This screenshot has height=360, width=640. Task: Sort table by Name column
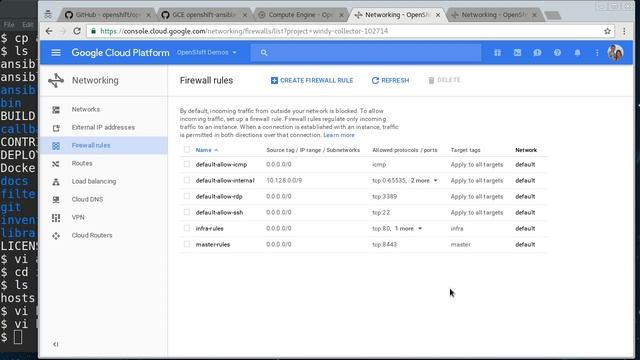click(207, 150)
